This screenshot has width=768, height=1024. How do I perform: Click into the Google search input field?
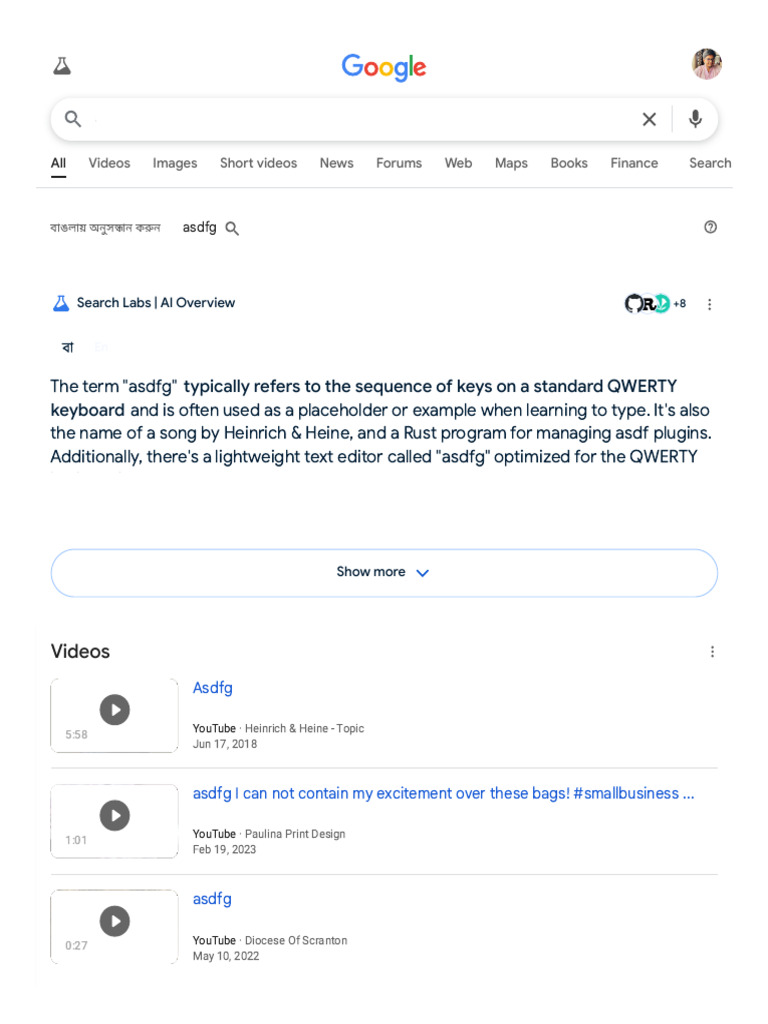point(360,120)
